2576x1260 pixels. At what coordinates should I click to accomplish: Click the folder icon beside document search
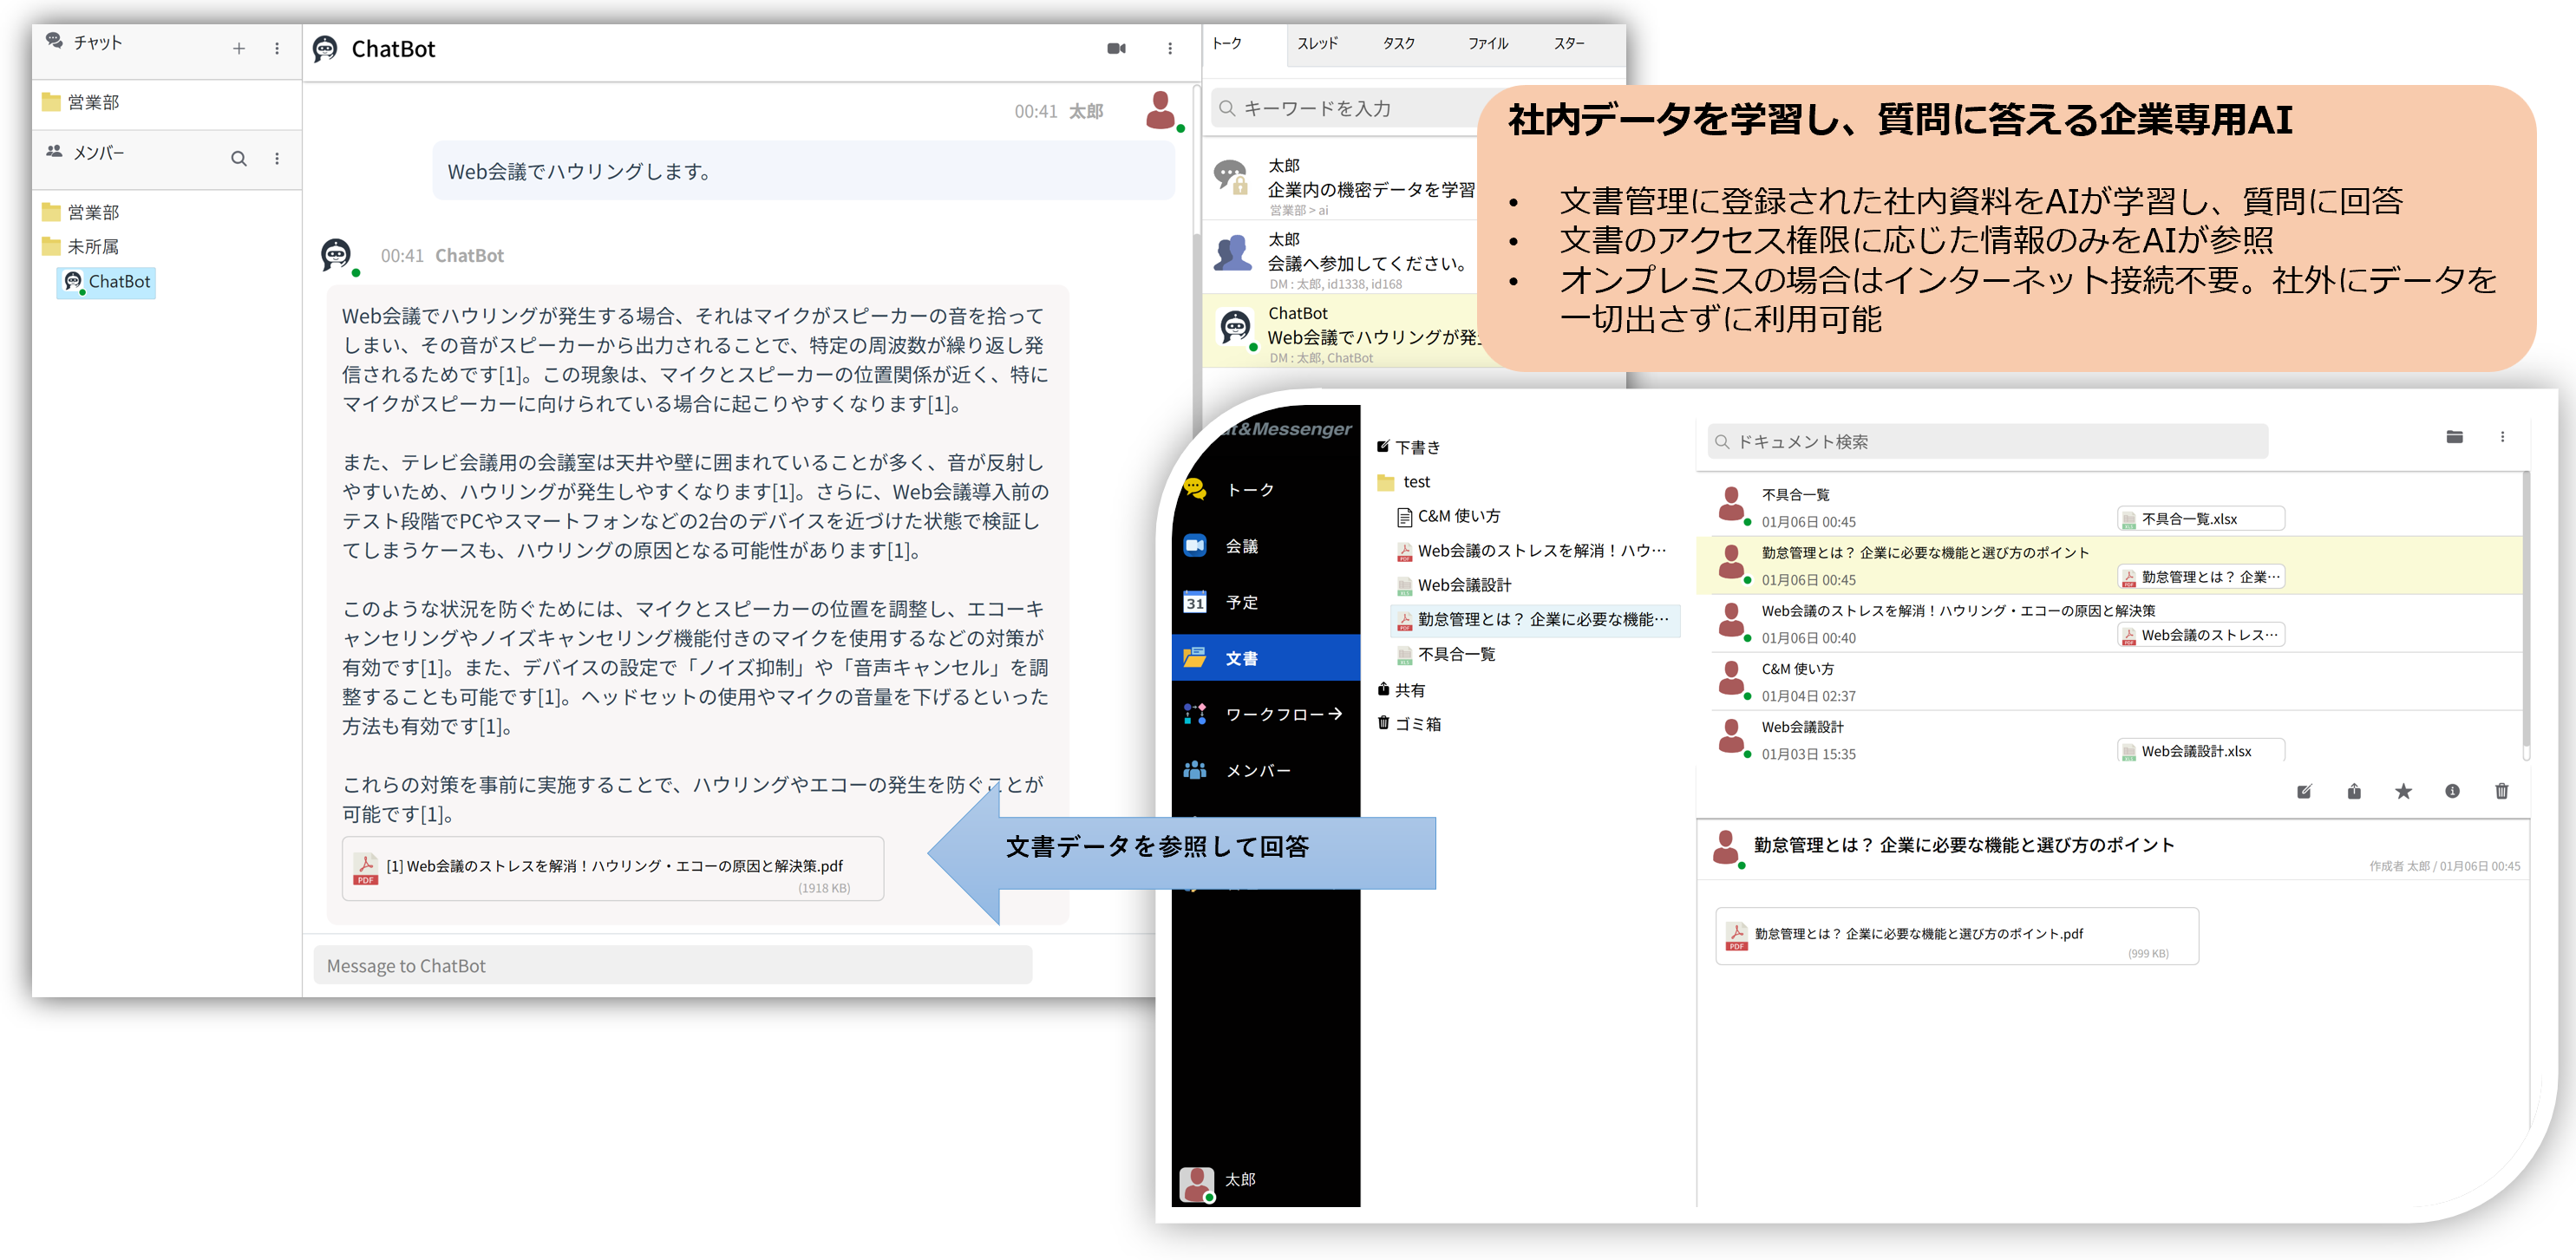click(2454, 437)
